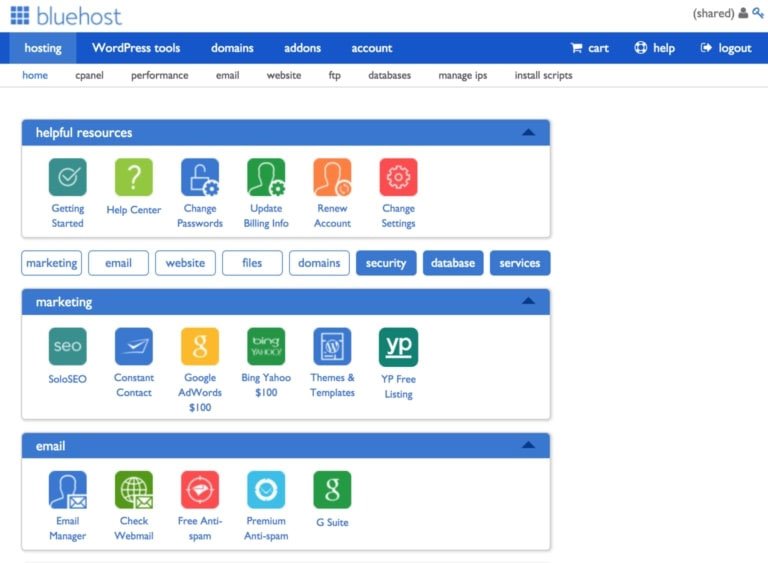This screenshot has height=563, width=768.
Task: Open the WordPress tools tab
Action: (x=136, y=48)
